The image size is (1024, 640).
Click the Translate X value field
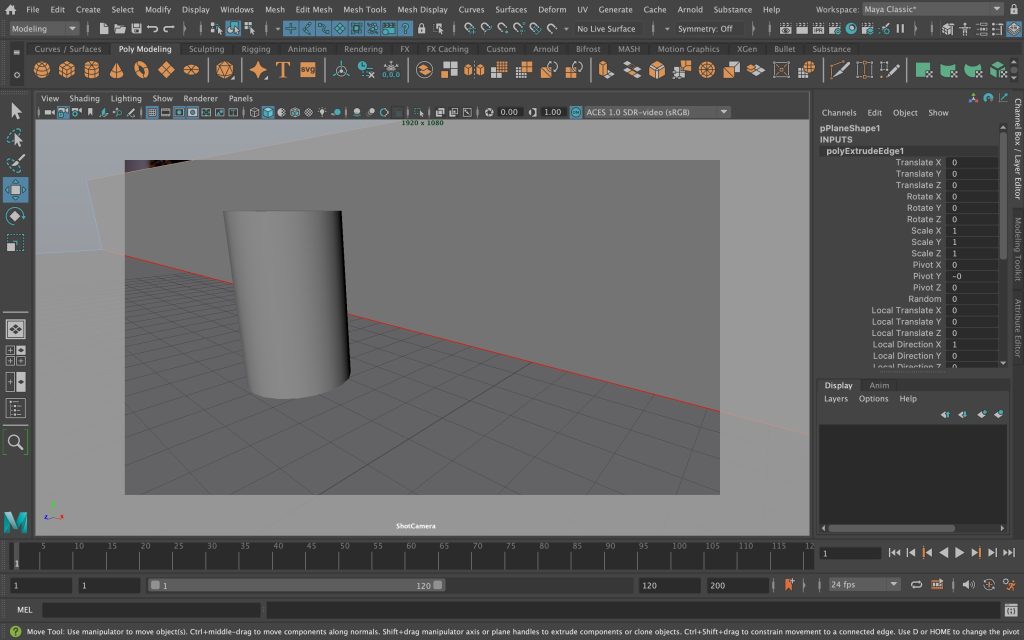(973, 163)
